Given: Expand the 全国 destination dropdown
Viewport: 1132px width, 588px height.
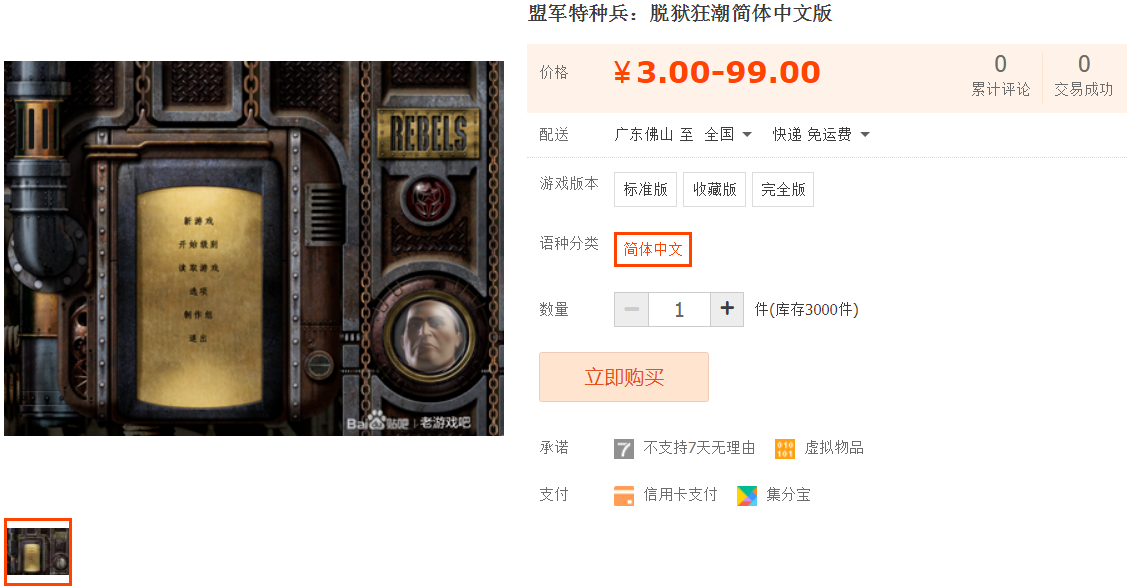Looking at the screenshot, I should pyautogui.click(x=728, y=134).
